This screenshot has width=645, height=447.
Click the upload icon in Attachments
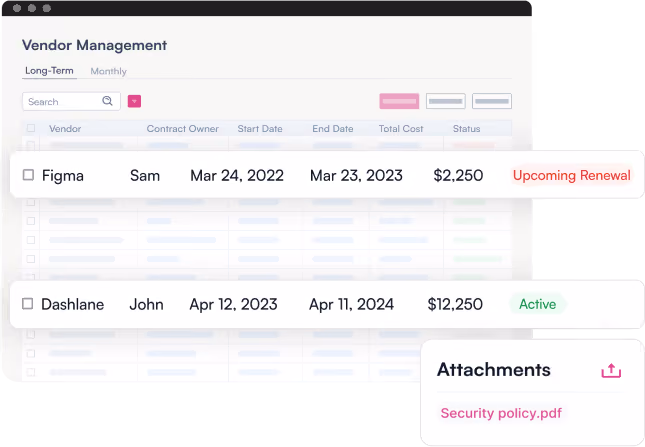pyautogui.click(x=611, y=370)
